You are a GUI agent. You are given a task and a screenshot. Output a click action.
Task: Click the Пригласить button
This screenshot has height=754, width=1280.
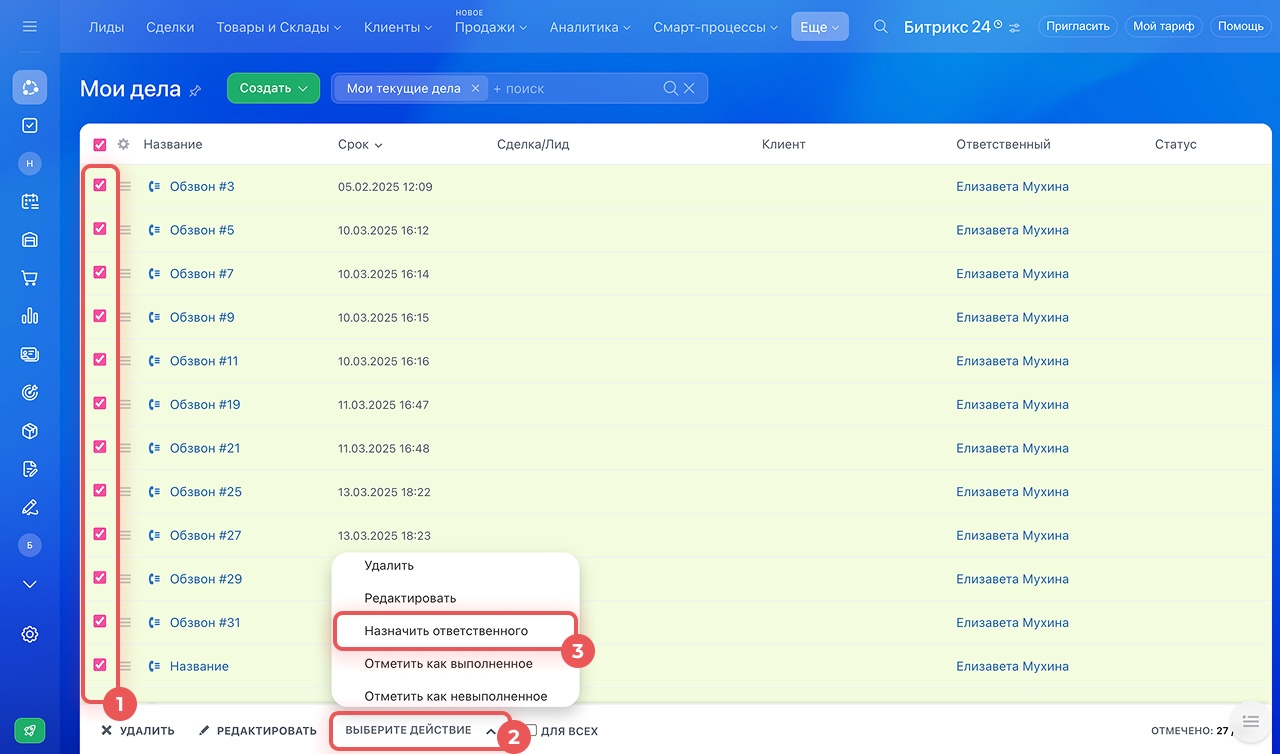coord(1078,27)
